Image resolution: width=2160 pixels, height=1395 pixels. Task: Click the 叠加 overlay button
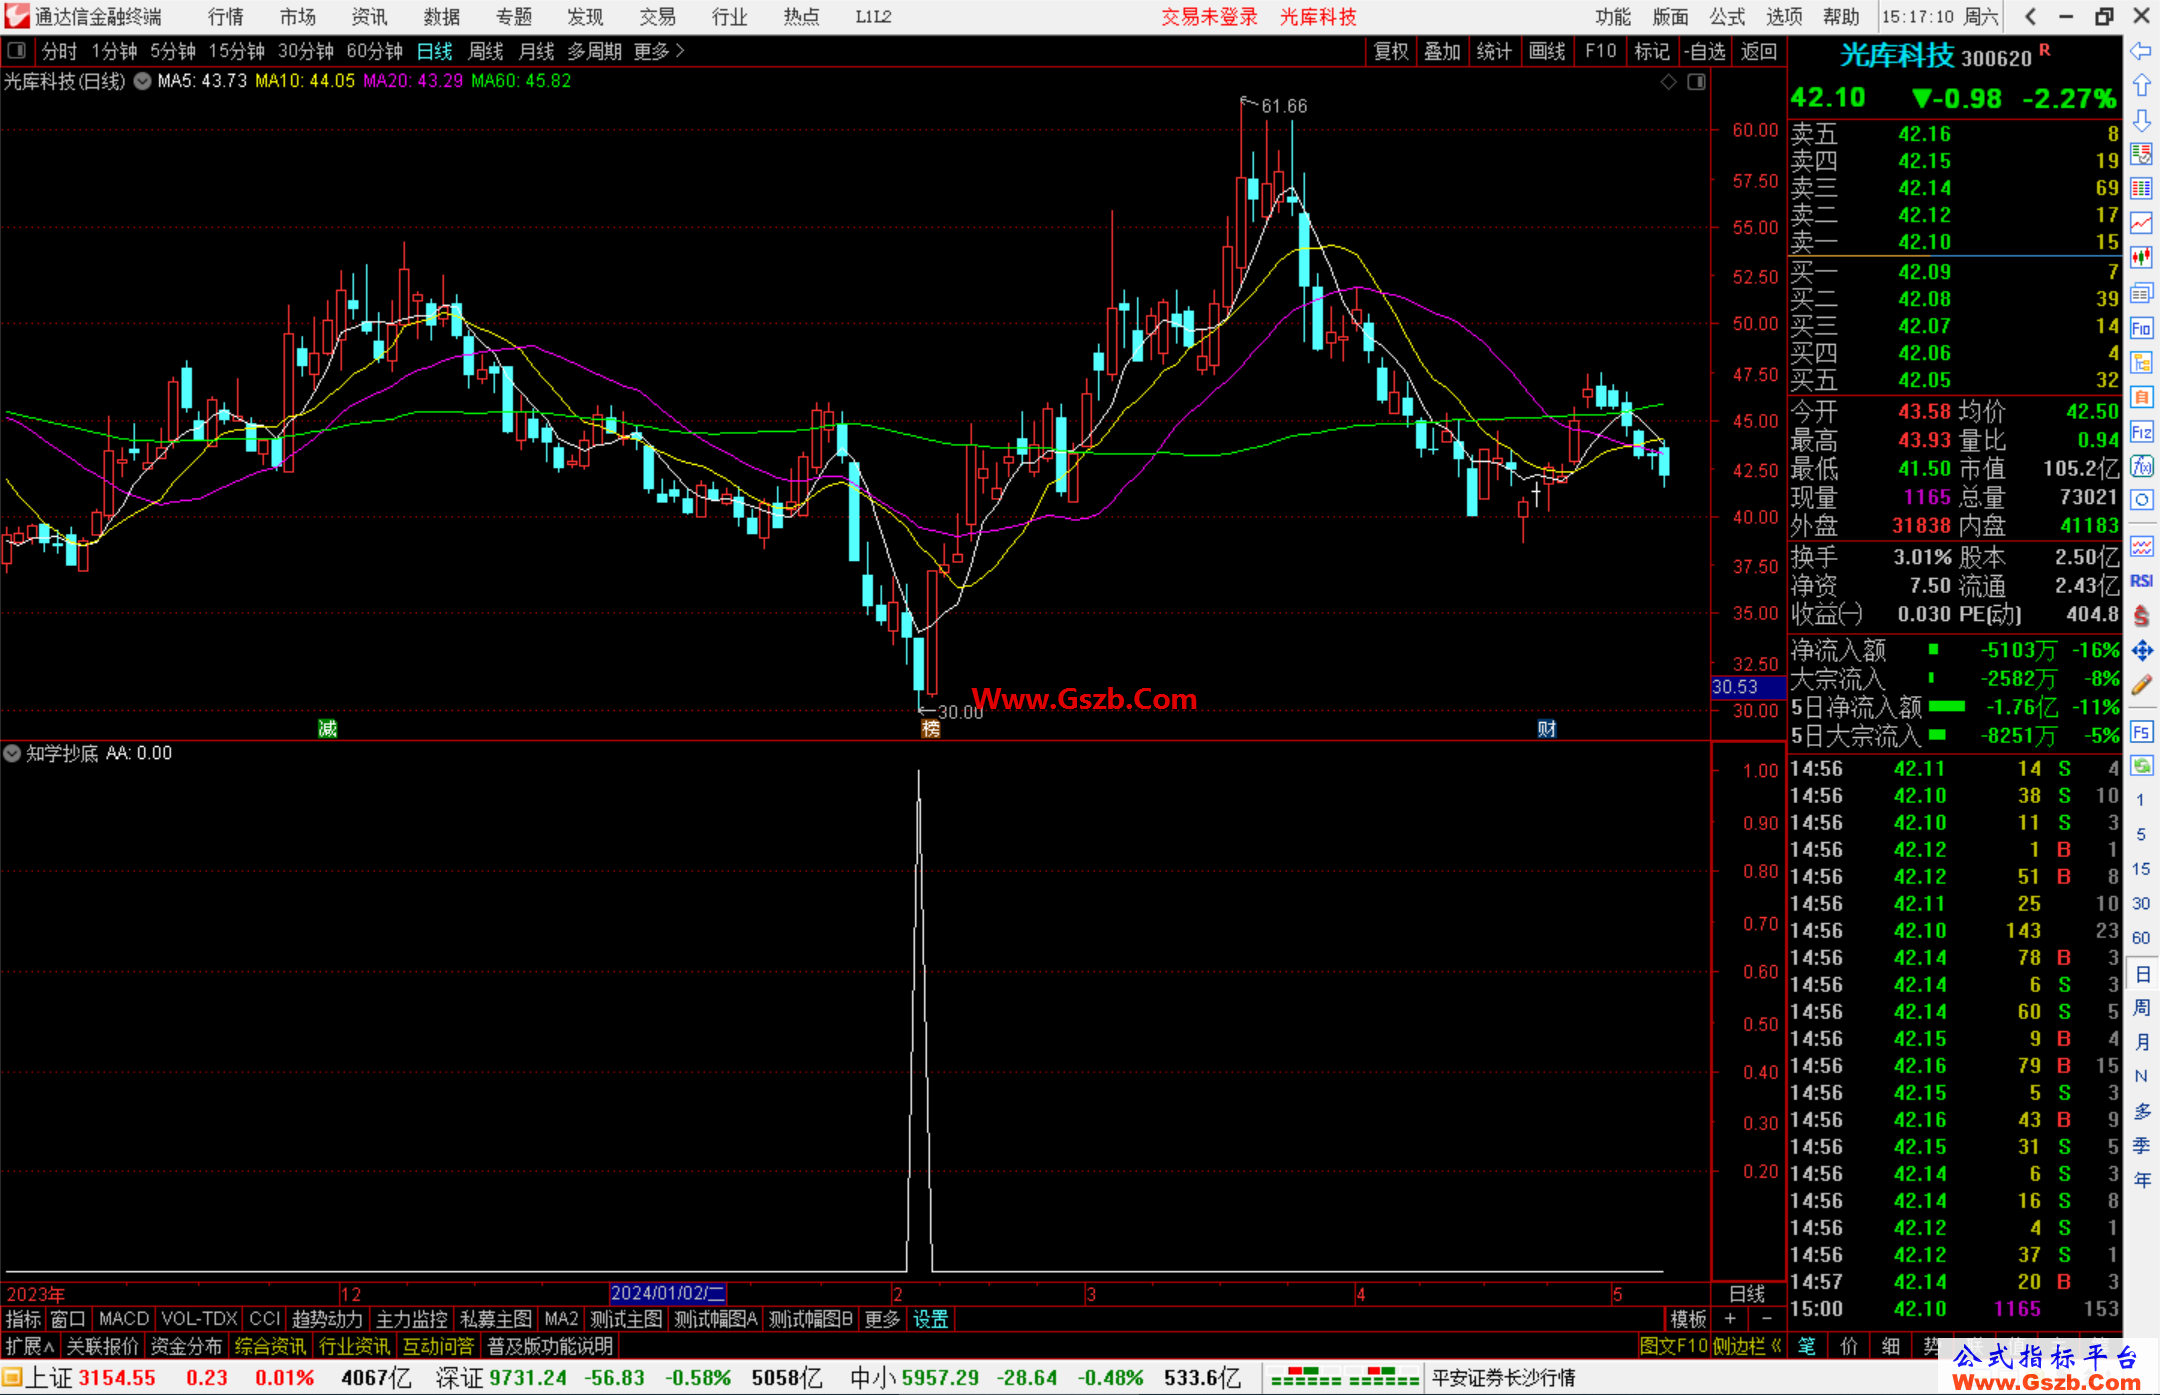1443,51
